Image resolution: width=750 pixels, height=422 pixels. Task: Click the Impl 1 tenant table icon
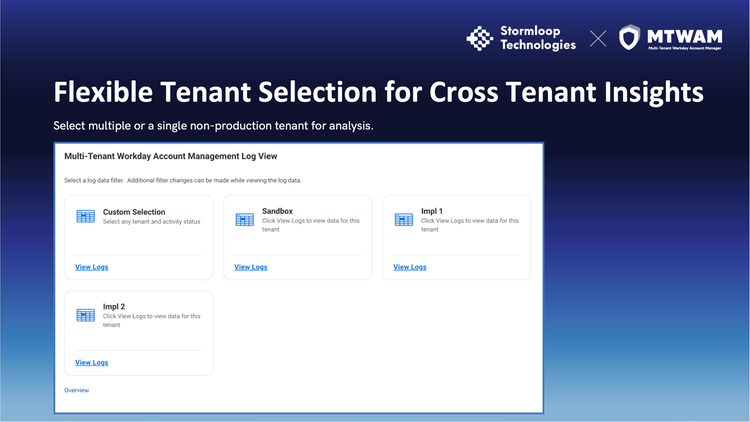pyautogui.click(x=404, y=219)
